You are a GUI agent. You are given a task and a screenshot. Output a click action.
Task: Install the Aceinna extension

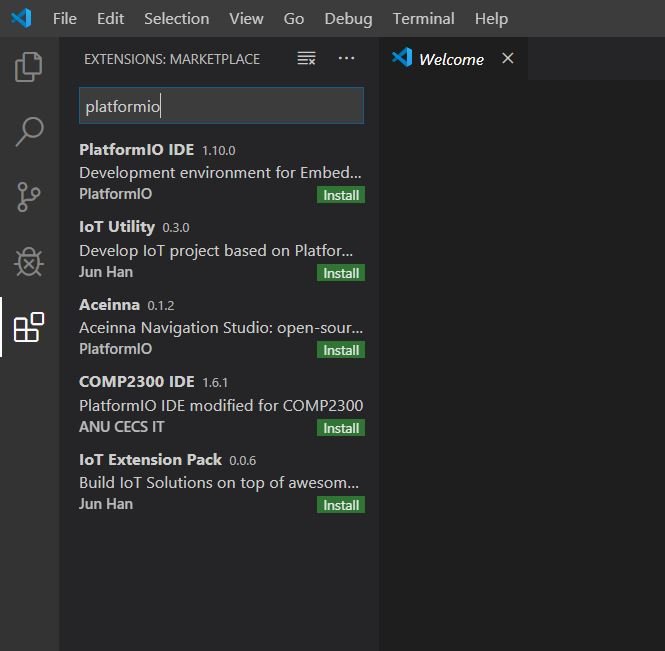pyautogui.click(x=341, y=350)
